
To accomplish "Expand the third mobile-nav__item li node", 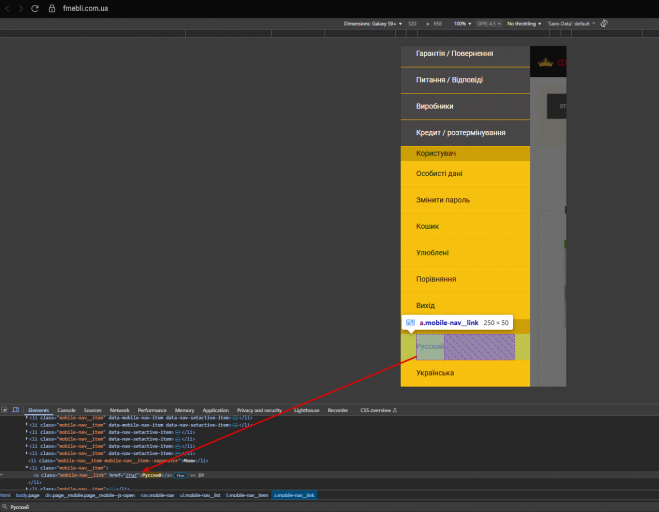I will pos(27,432).
